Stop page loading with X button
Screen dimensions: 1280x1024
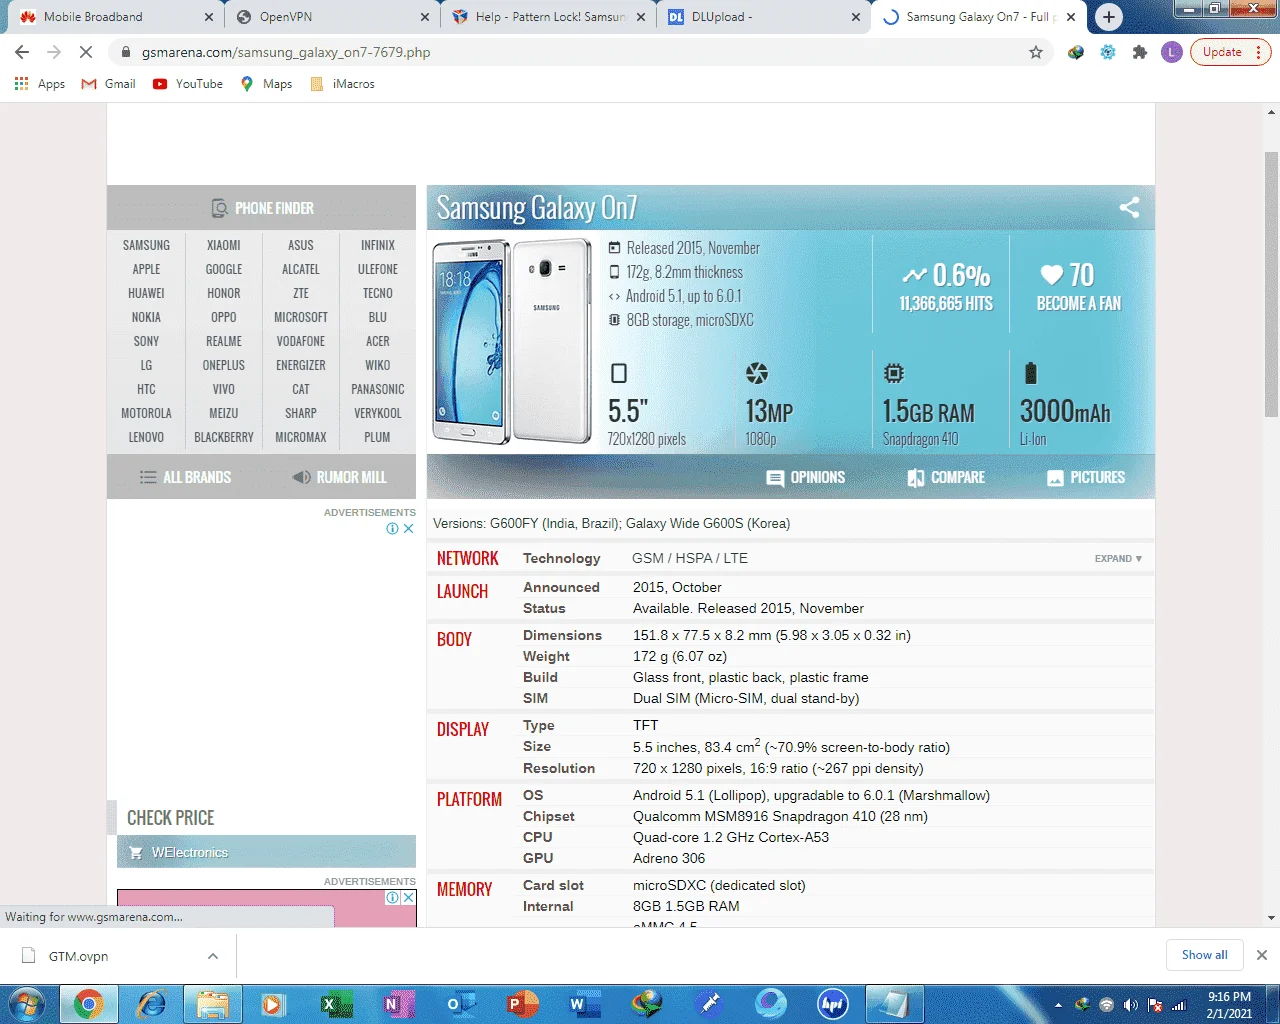pos(86,52)
